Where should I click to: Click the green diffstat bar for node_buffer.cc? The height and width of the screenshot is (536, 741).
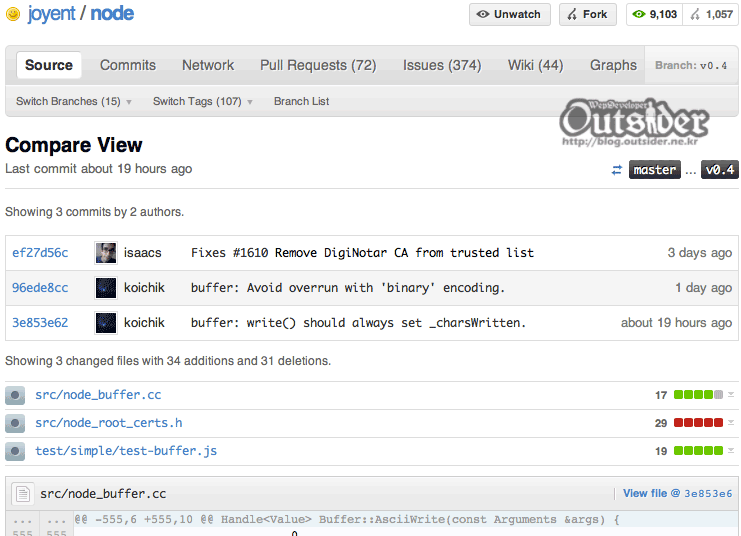(x=698, y=395)
